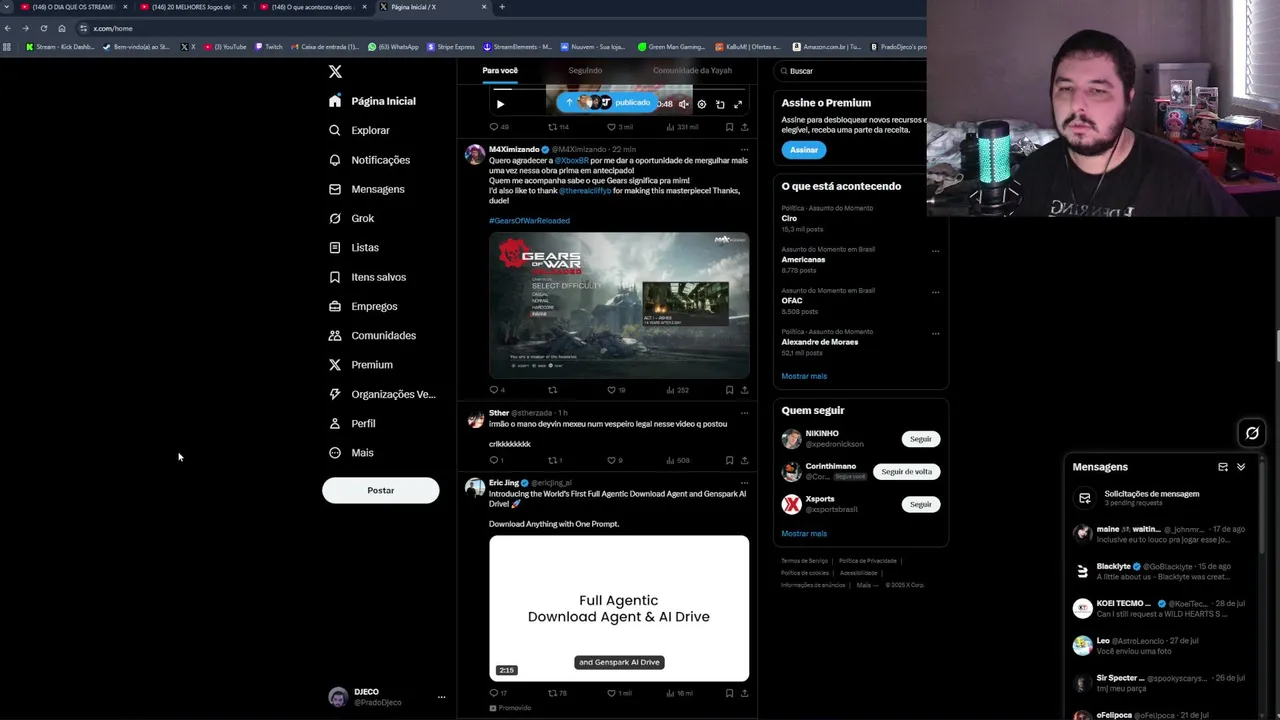Open more options on M4Ximizando post
Image resolution: width=1280 pixels, height=720 pixels.
(744, 149)
